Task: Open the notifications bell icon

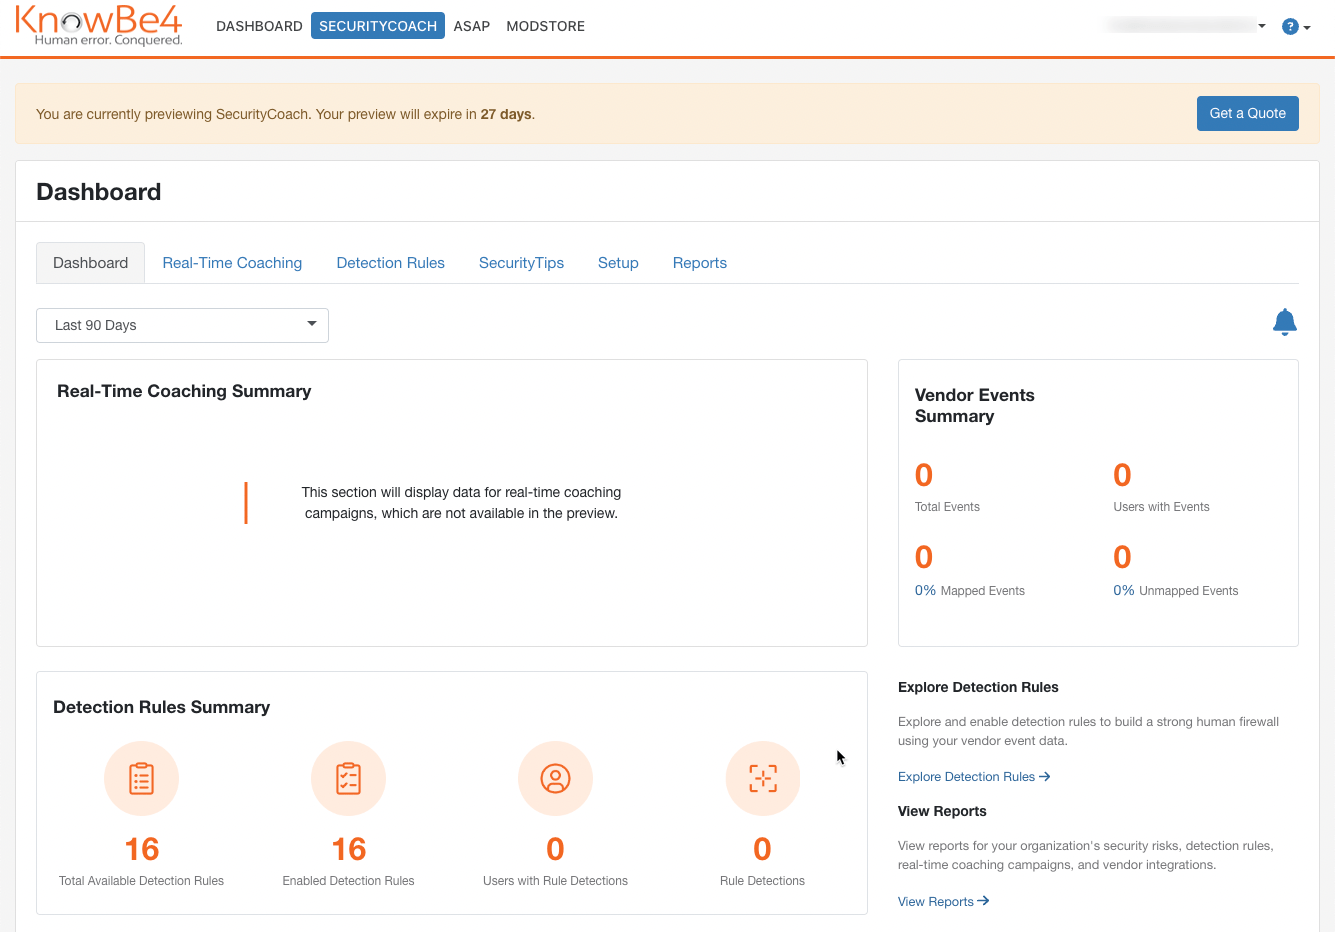Action: 1285,322
